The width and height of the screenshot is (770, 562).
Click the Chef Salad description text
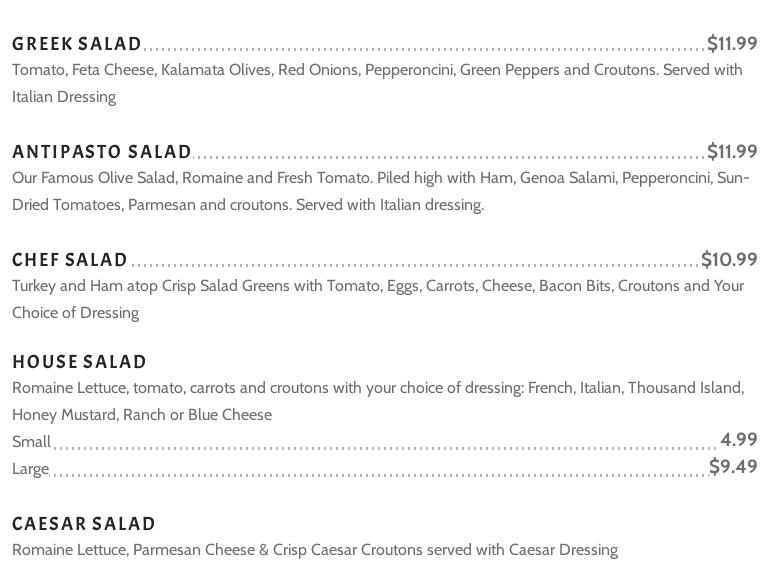pyautogui.click(x=378, y=299)
